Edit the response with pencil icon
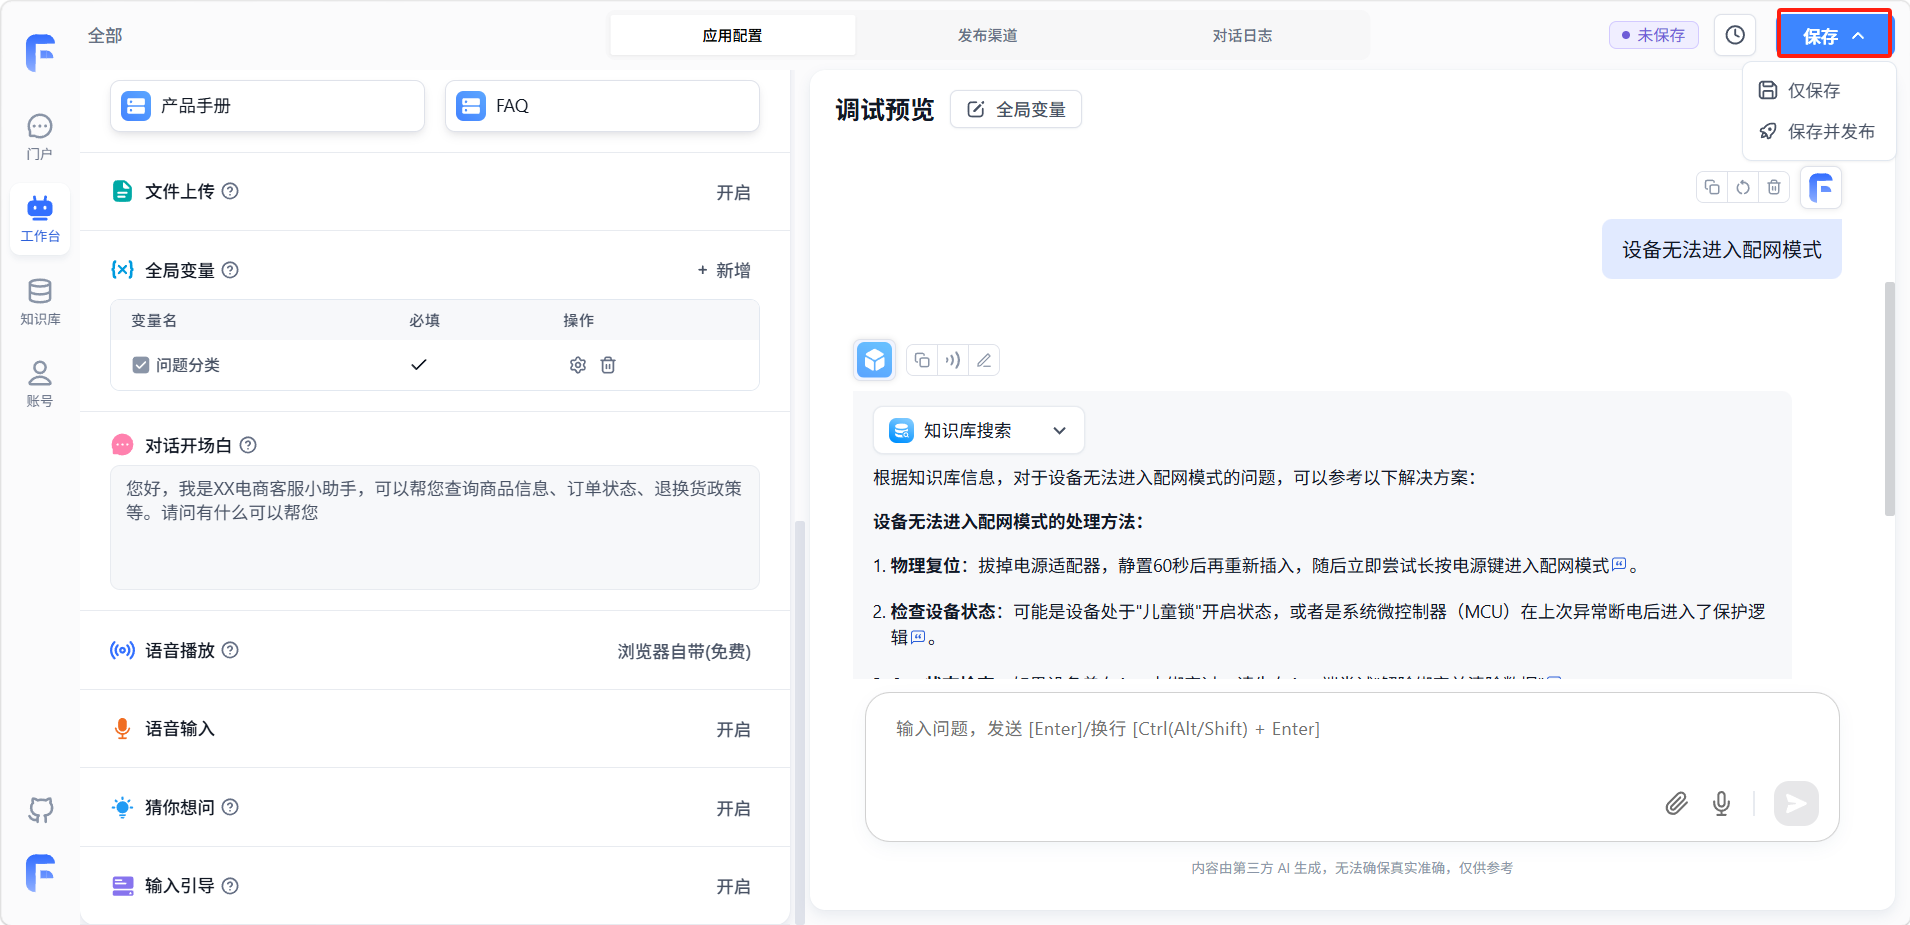This screenshot has width=1910, height=925. tap(984, 360)
